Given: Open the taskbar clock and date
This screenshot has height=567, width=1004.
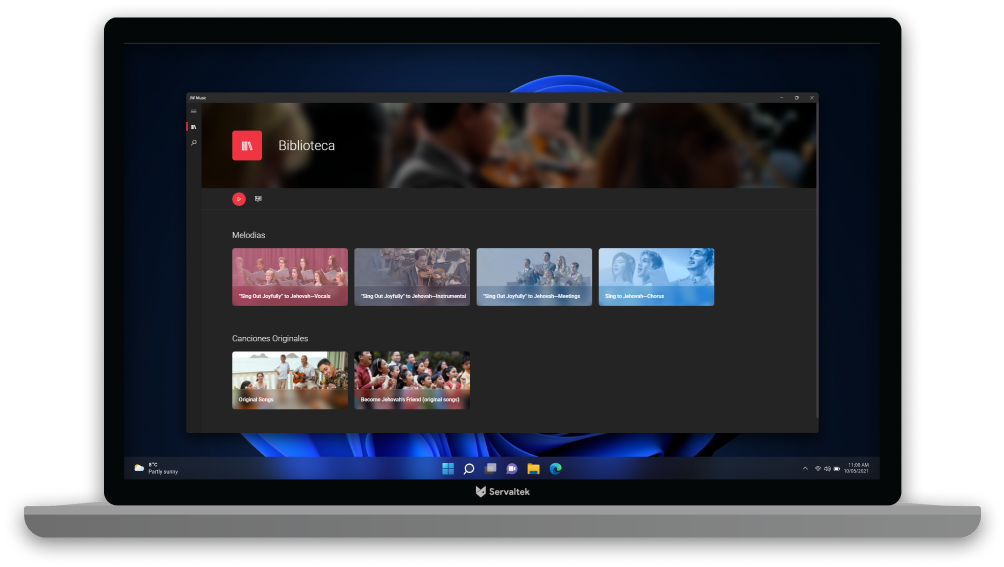Looking at the screenshot, I should 857,468.
